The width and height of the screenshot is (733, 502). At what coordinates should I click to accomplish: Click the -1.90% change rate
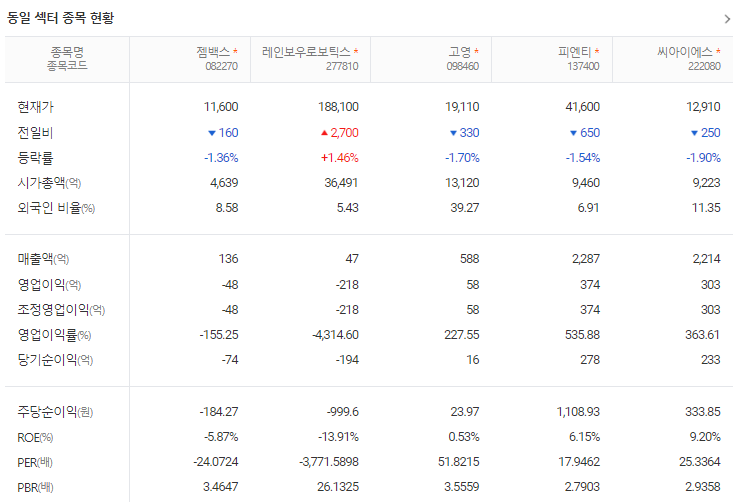click(x=704, y=158)
